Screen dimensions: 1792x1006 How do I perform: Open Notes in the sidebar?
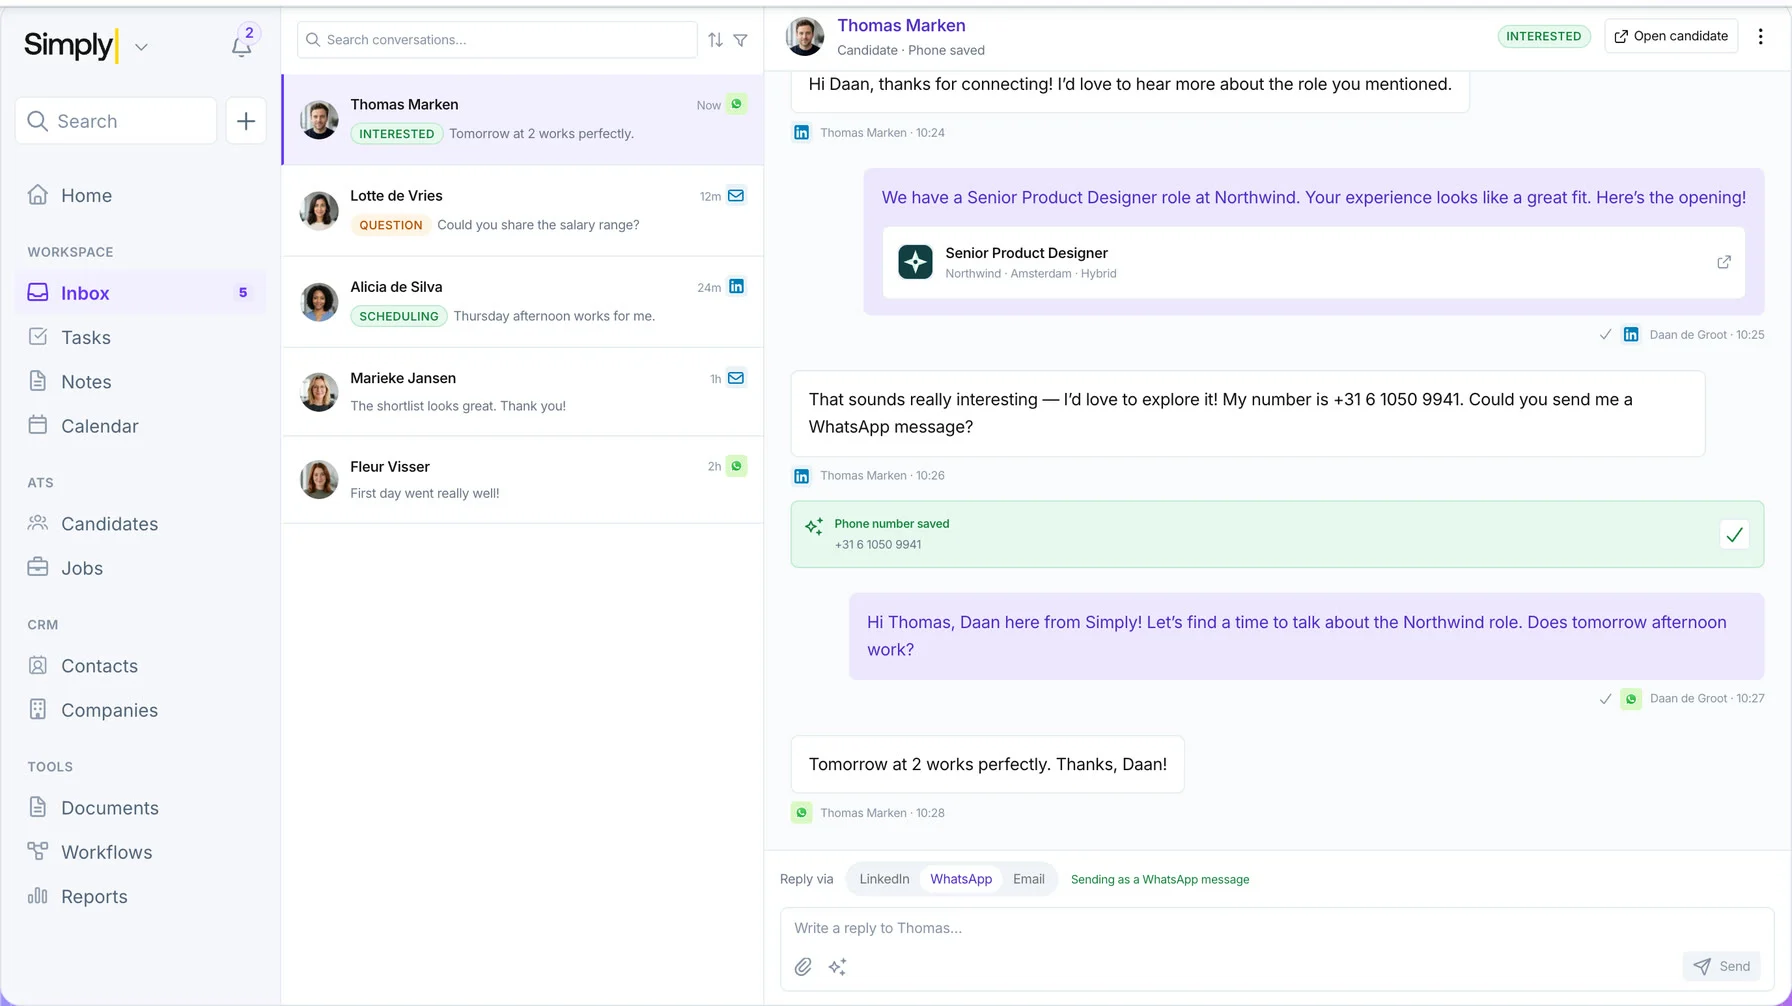141,381
